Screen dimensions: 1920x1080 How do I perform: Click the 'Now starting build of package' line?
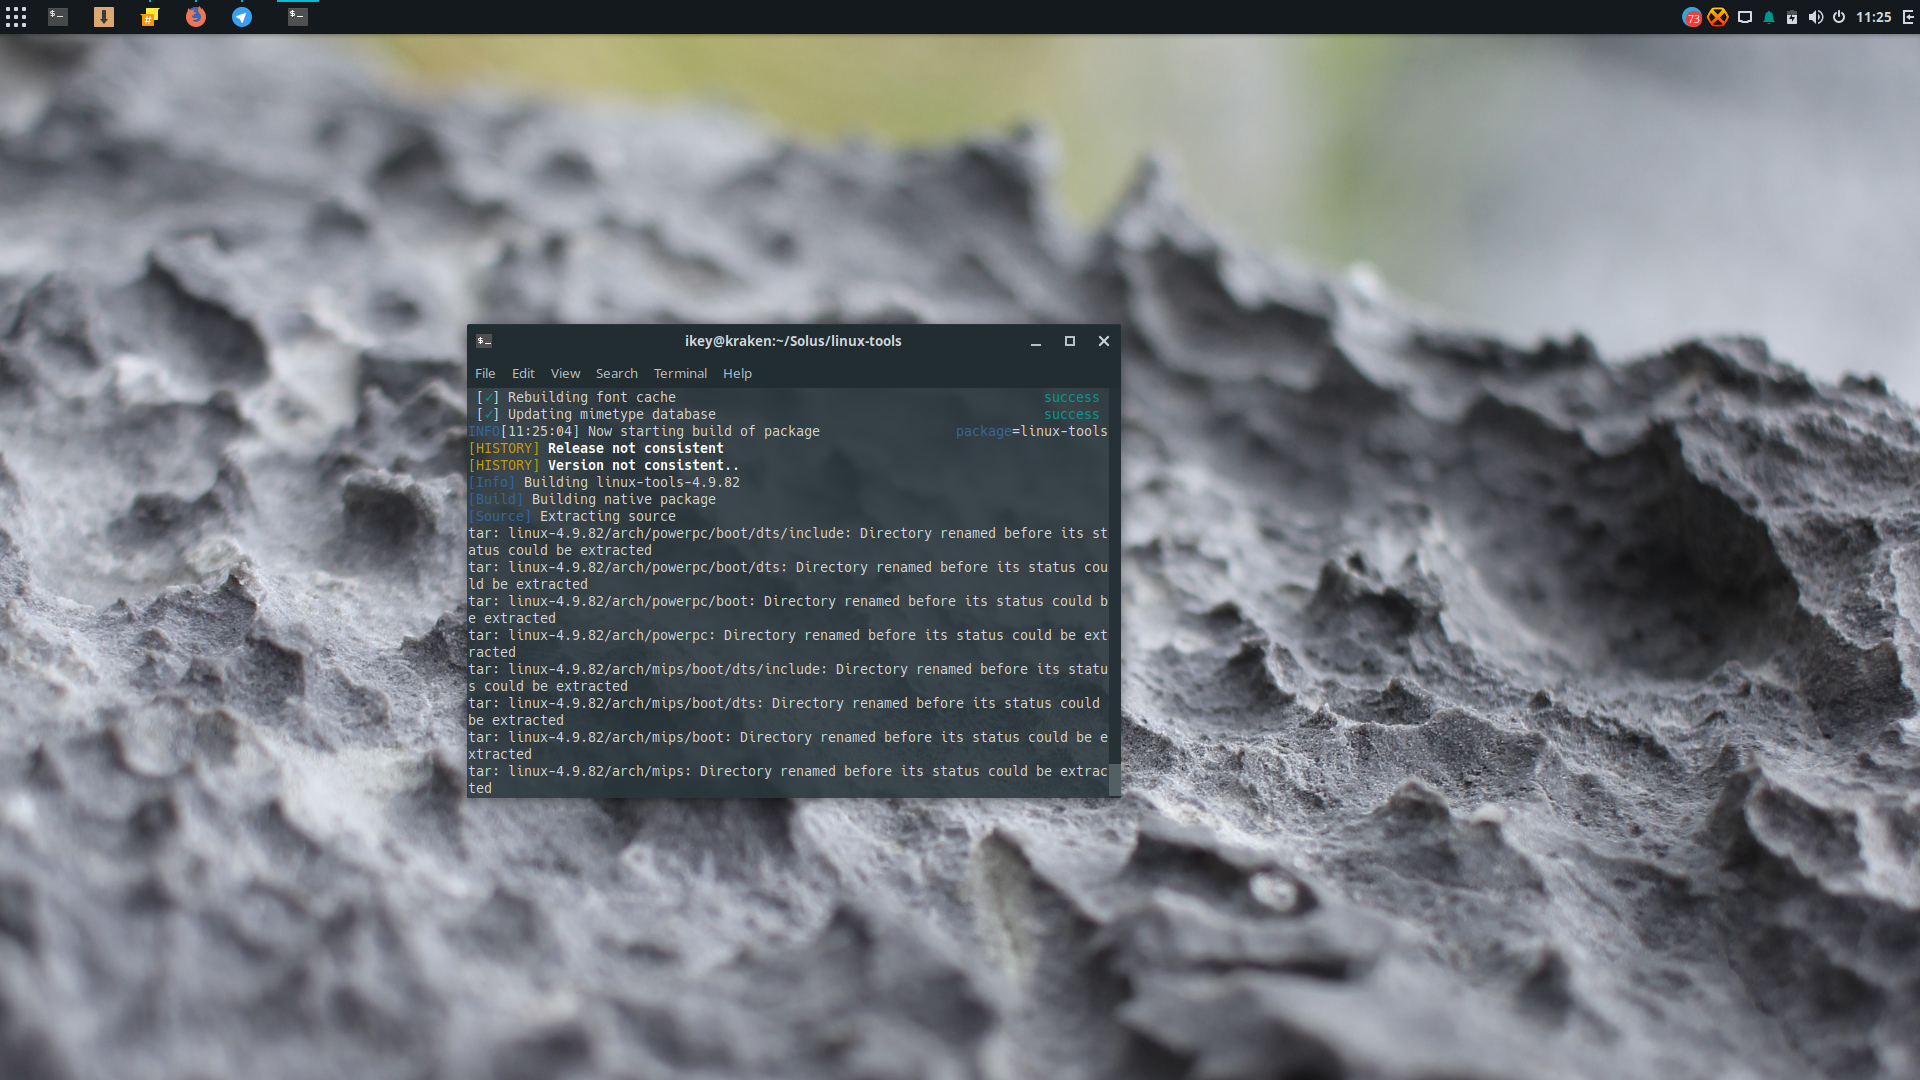tap(703, 431)
